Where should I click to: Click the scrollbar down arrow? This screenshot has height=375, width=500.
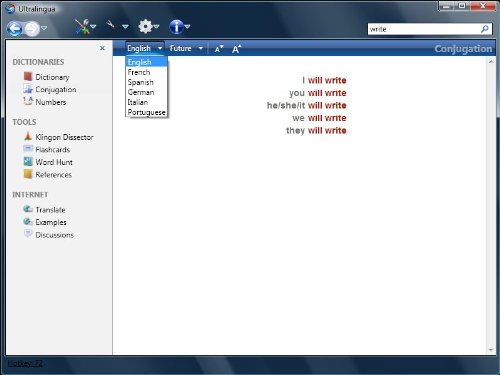491,350
